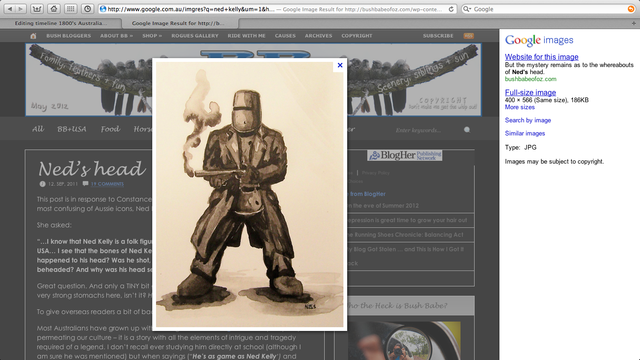Open the Archives menu item
The height and width of the screenshot is (360, 640).
point(318,36)
